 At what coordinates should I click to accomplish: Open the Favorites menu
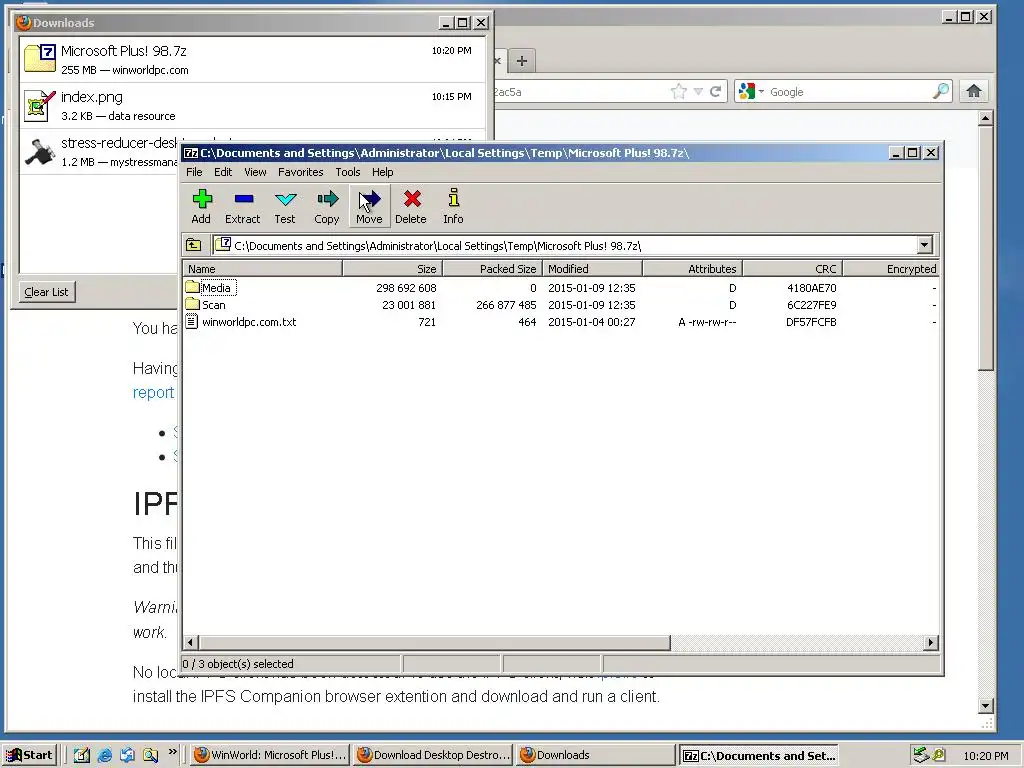300,172
